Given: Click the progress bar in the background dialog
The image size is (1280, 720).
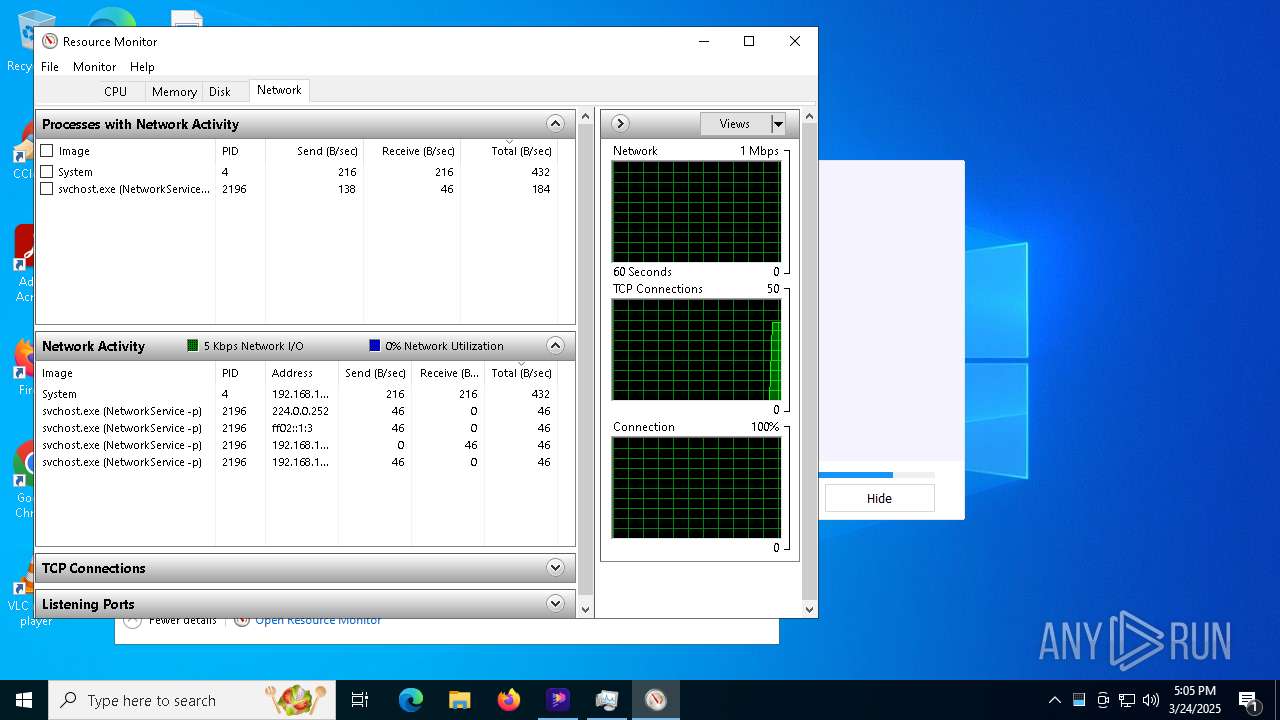Looking at the screenshot, I should tap(877, 475).
